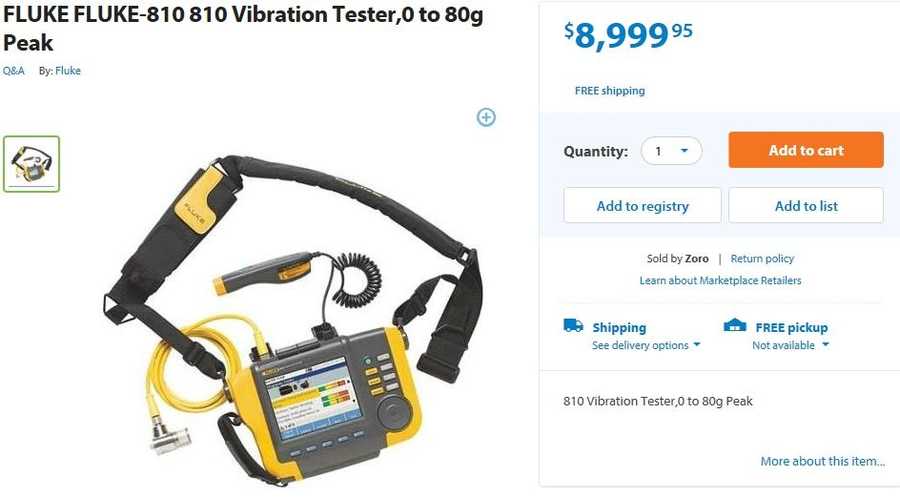Open the Fluke brand link
The width and height of the screenshot is (900, 497).
[x=68, y=71]
